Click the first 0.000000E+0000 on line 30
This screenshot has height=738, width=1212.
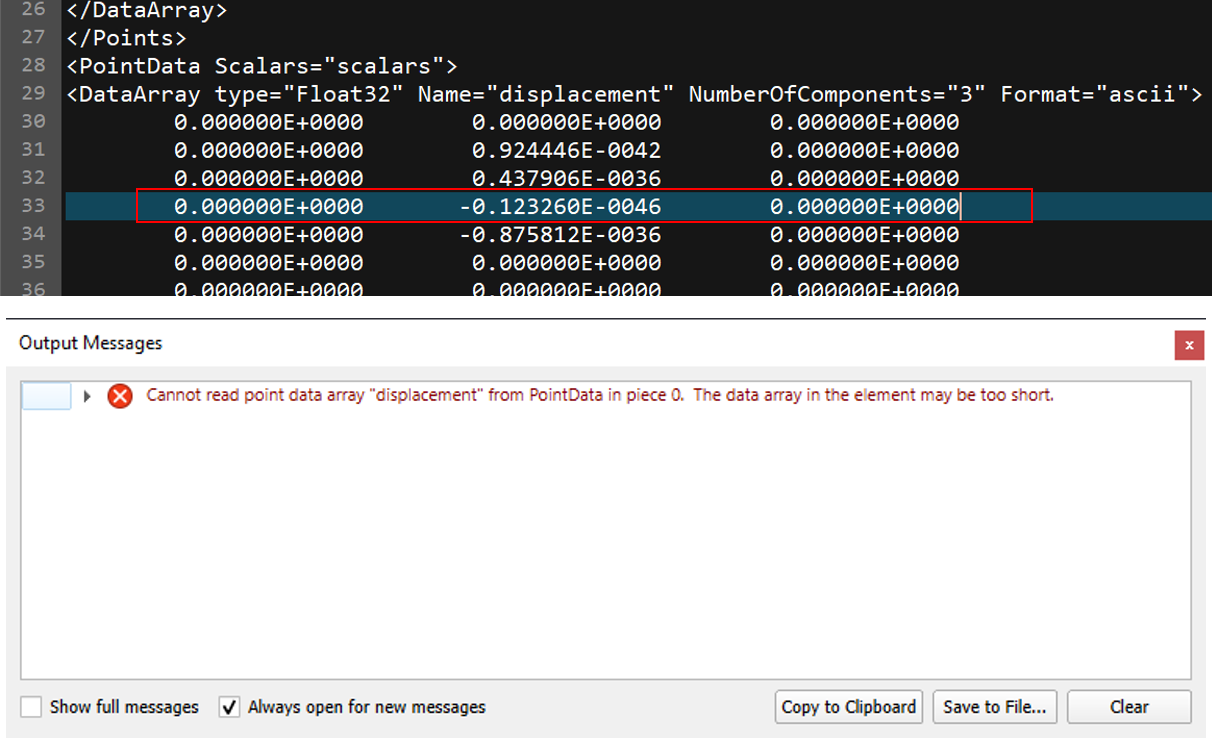268,123
